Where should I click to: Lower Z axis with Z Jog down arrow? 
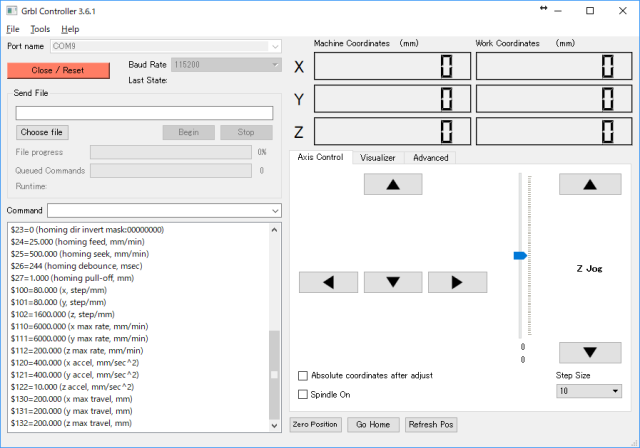click(x=590, y=353)
